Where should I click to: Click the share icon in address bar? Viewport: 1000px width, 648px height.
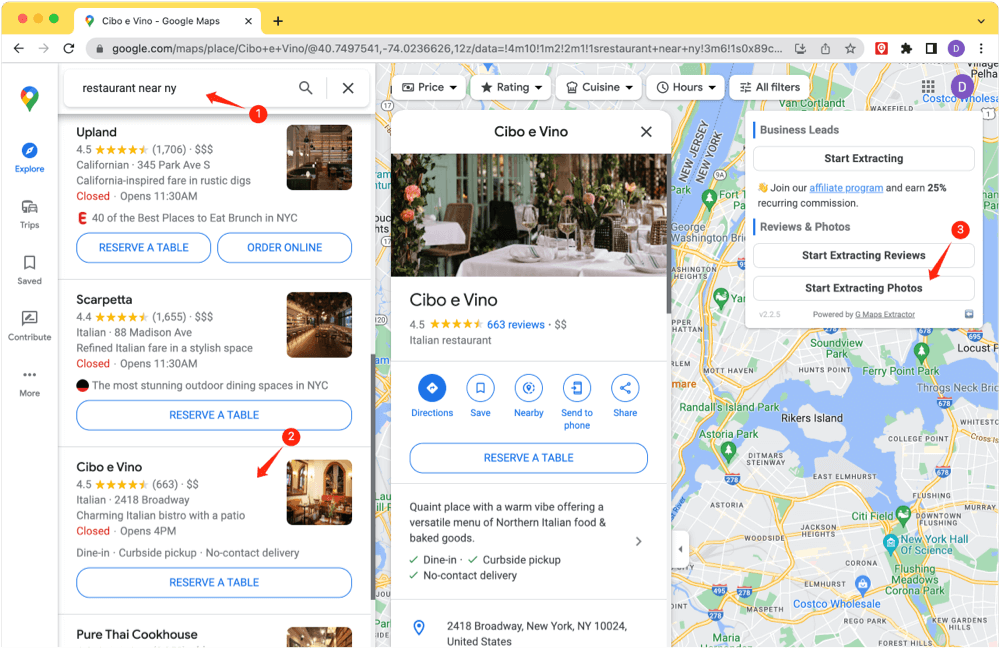pos(825,48)
